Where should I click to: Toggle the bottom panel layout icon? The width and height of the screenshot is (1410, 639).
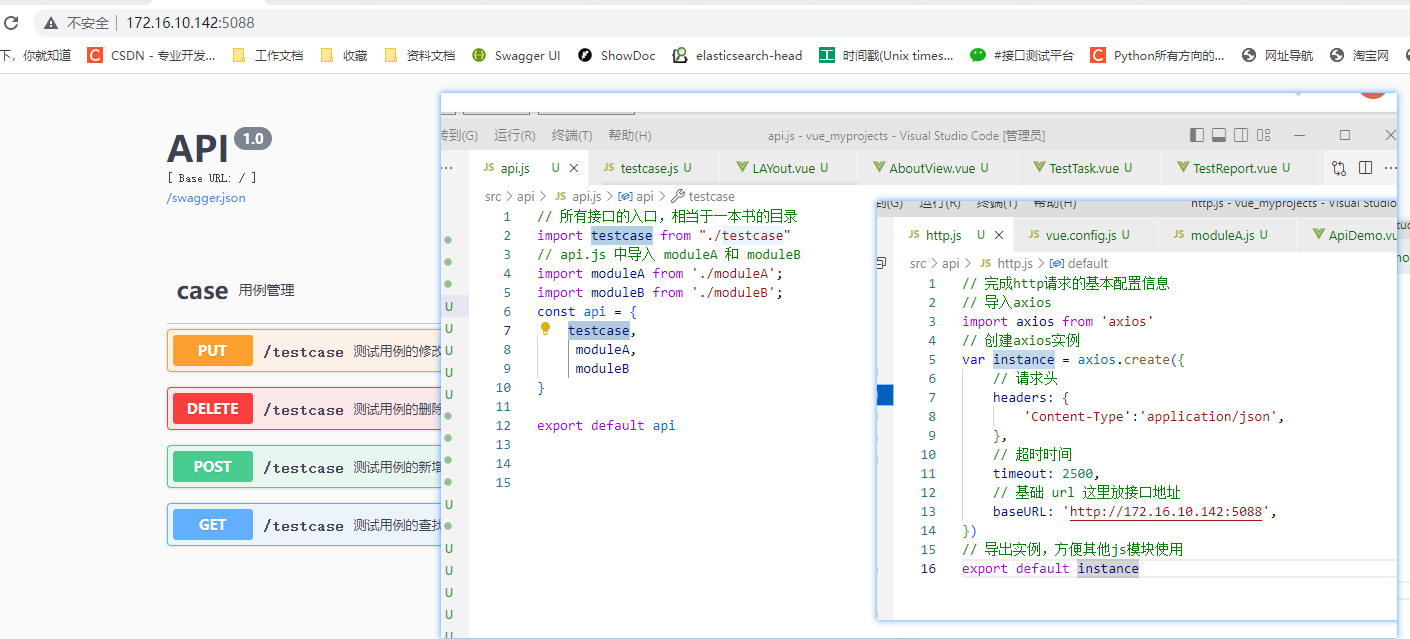pyautogui.click(x=1219, y=135)
